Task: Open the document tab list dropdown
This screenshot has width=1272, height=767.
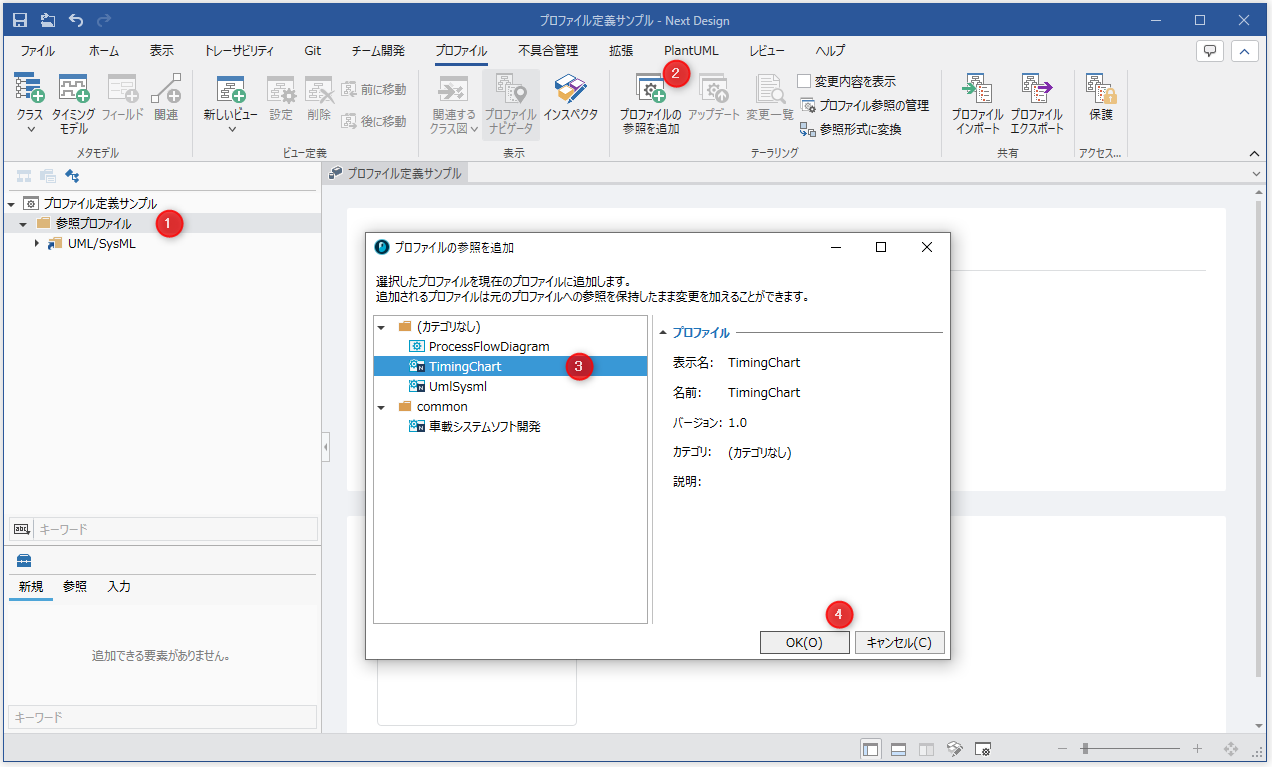Action: (x=1257, y=173)
